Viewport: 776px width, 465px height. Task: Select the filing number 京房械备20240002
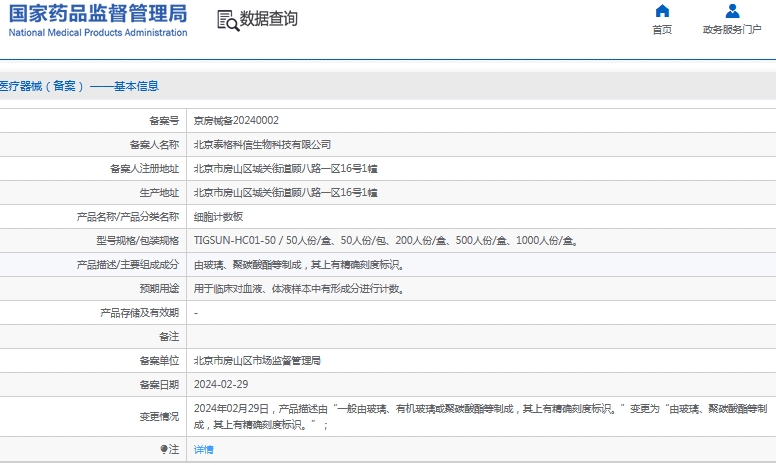236,121
